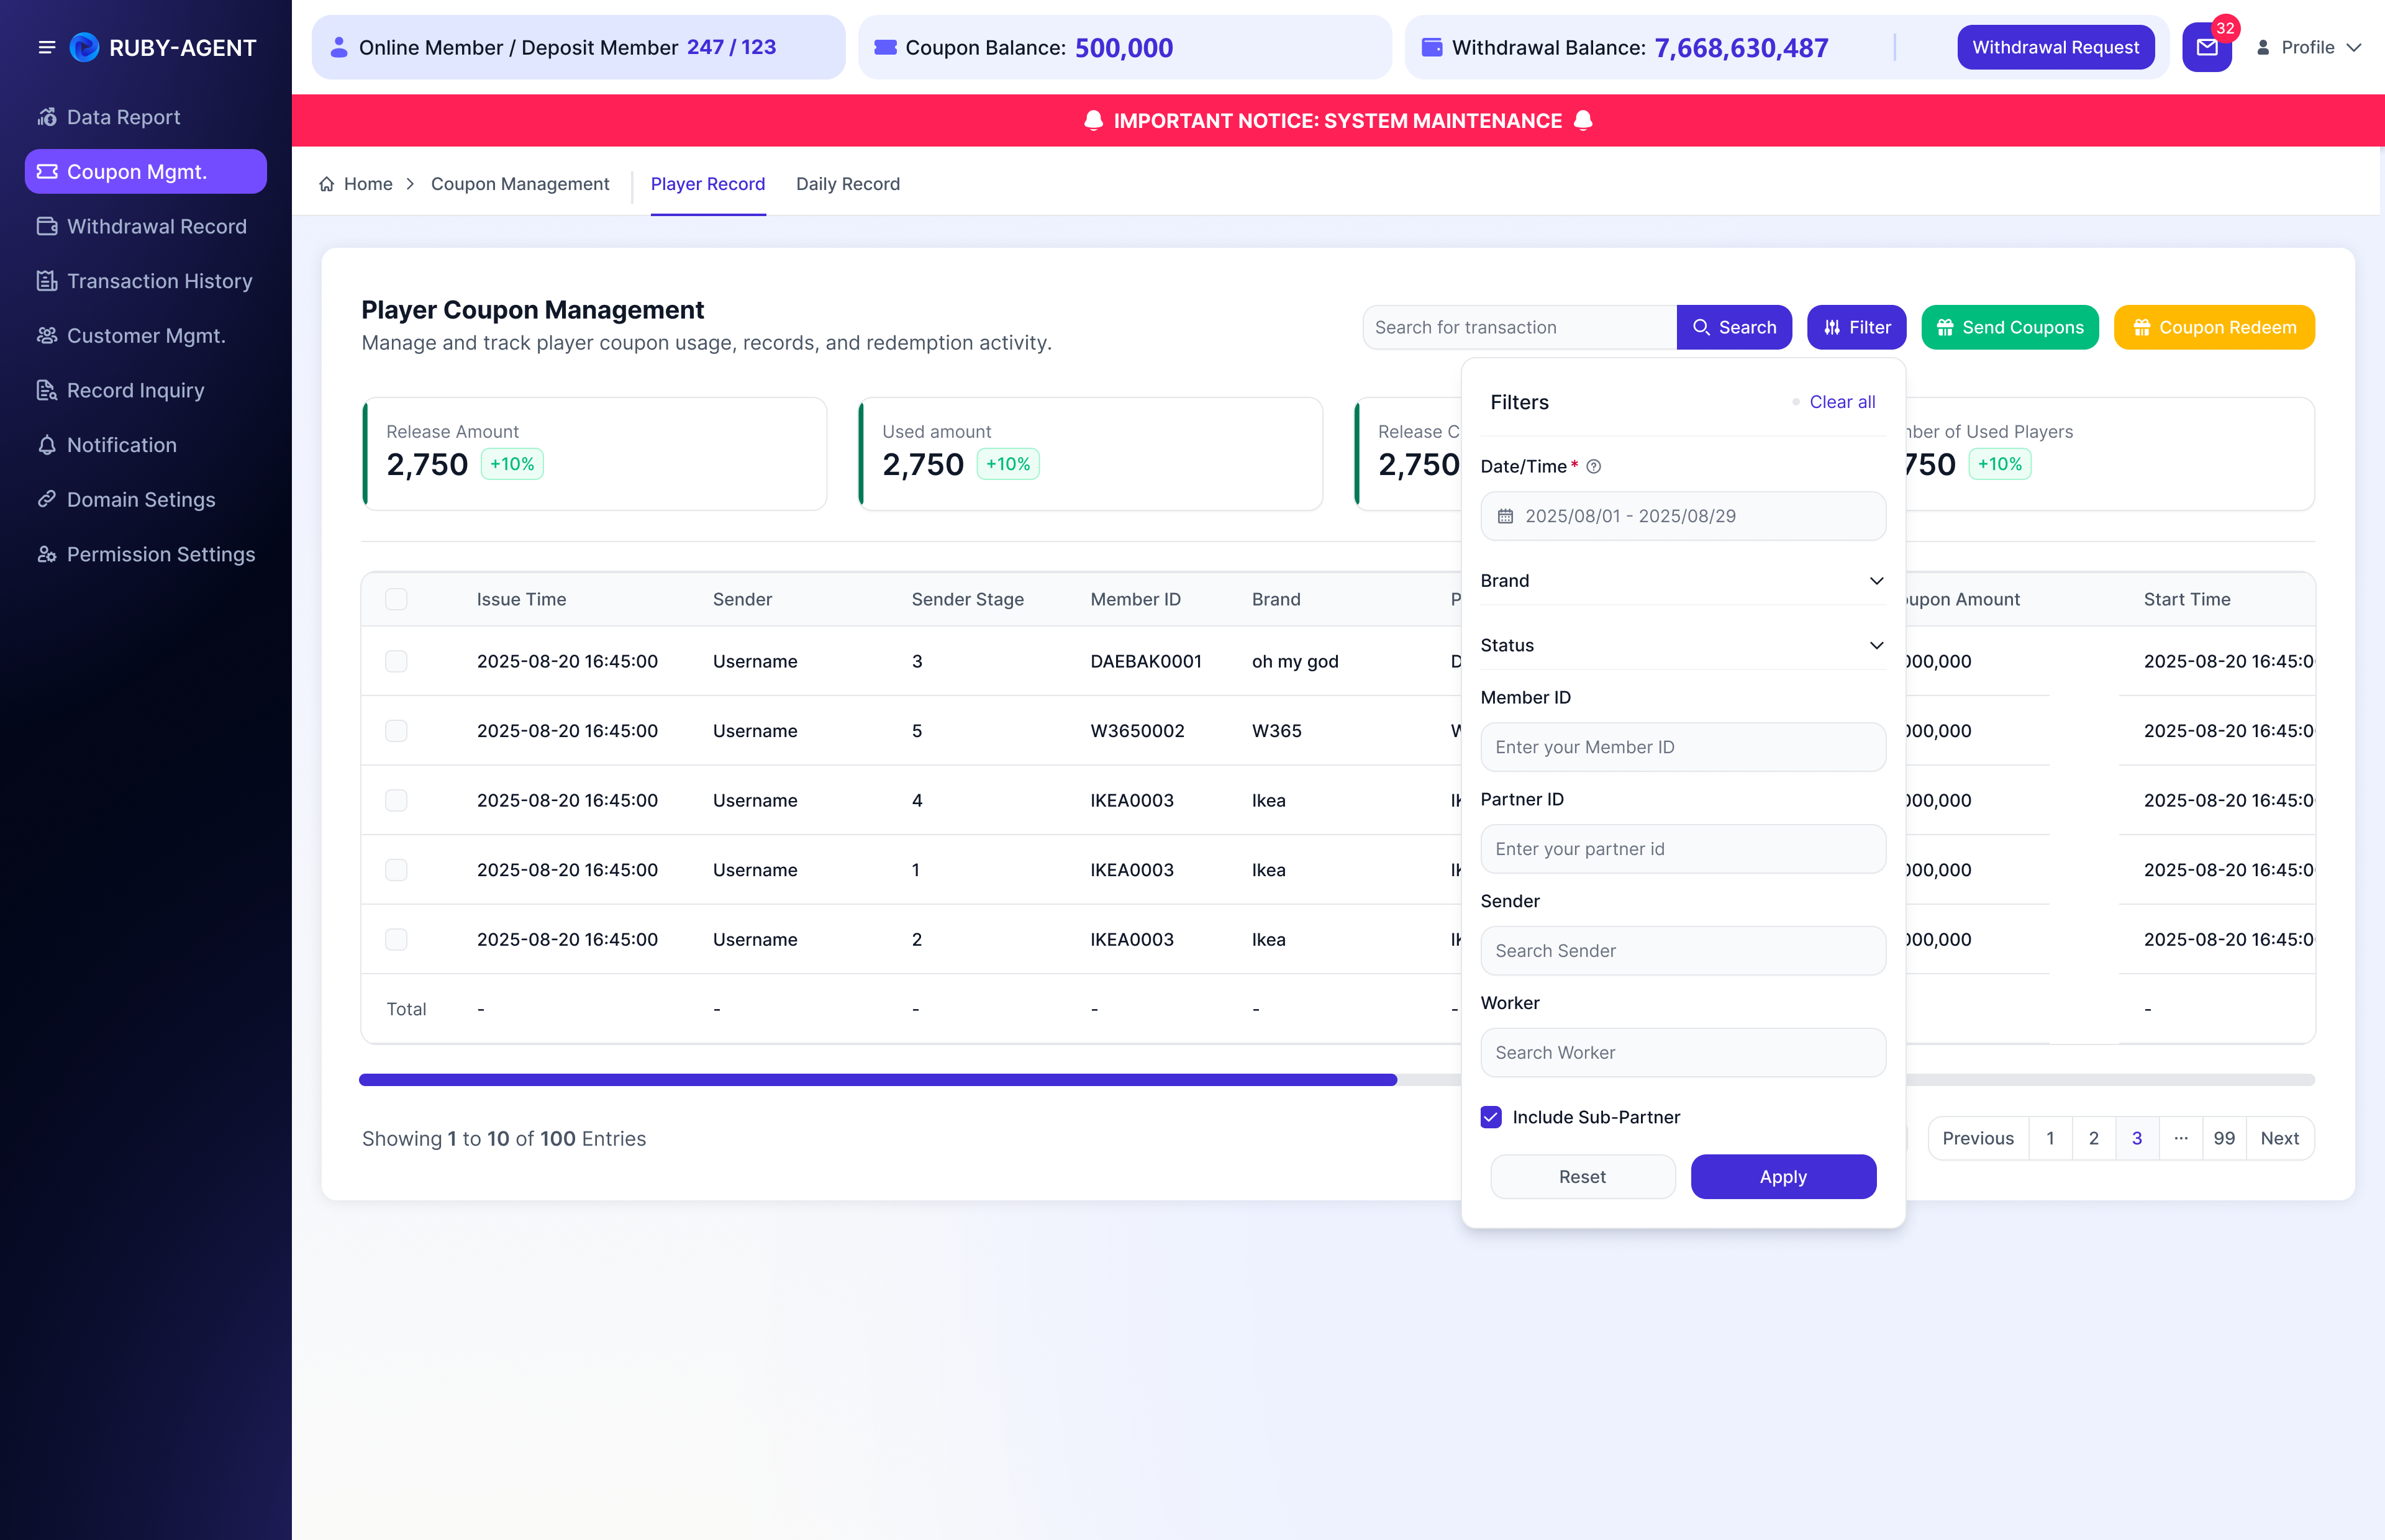
Task: Click the Coupon Mgmt. ticket icon
Action: click(x=47, y=172)
